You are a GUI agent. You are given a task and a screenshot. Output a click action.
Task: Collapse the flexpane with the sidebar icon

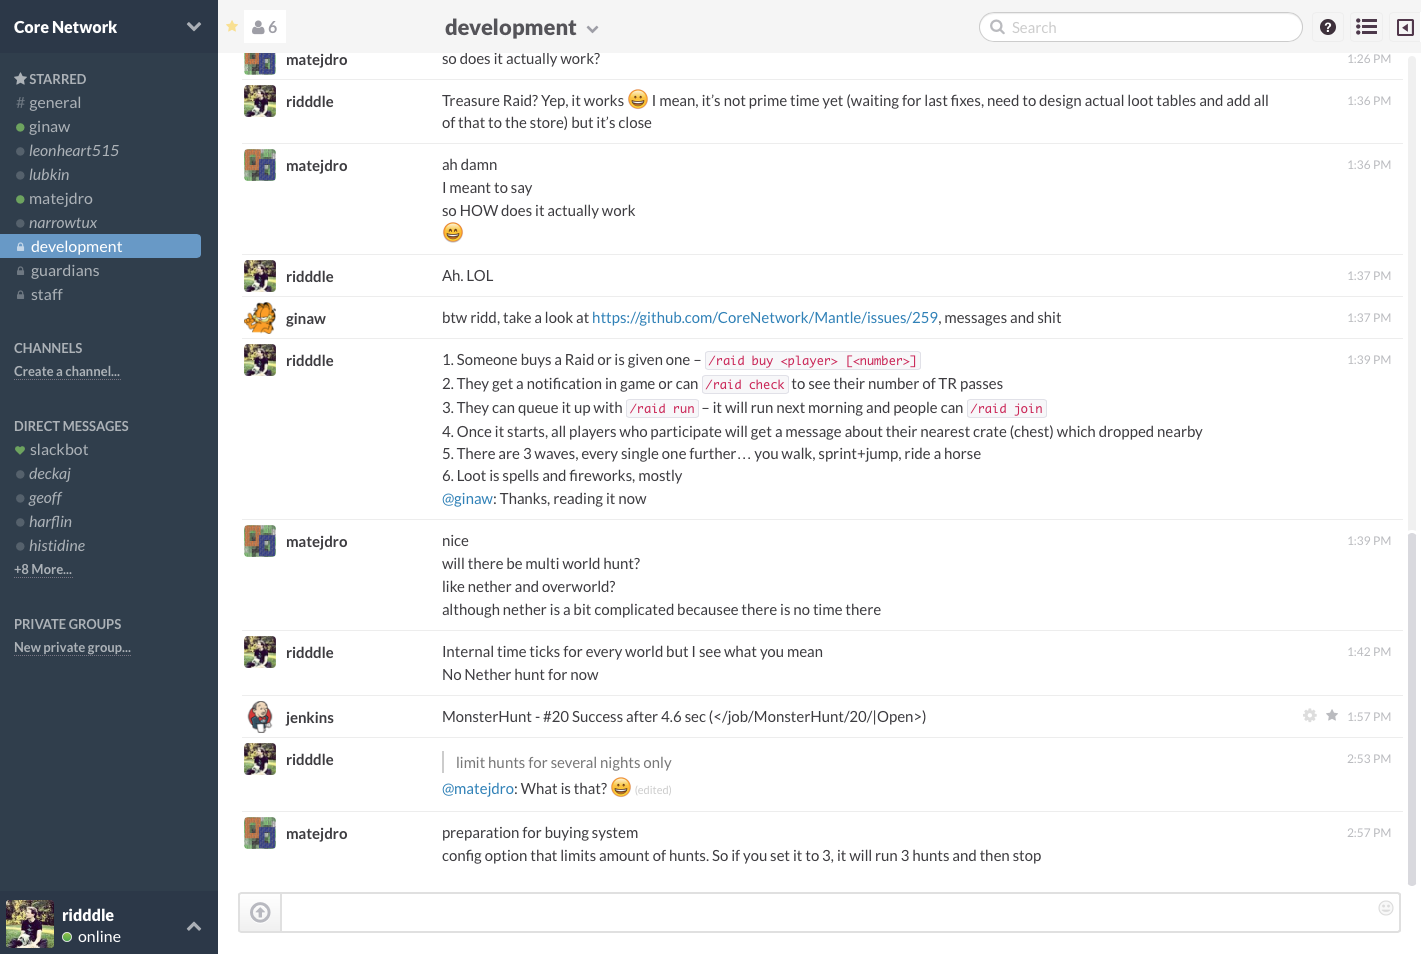(x=1404, y=27)
